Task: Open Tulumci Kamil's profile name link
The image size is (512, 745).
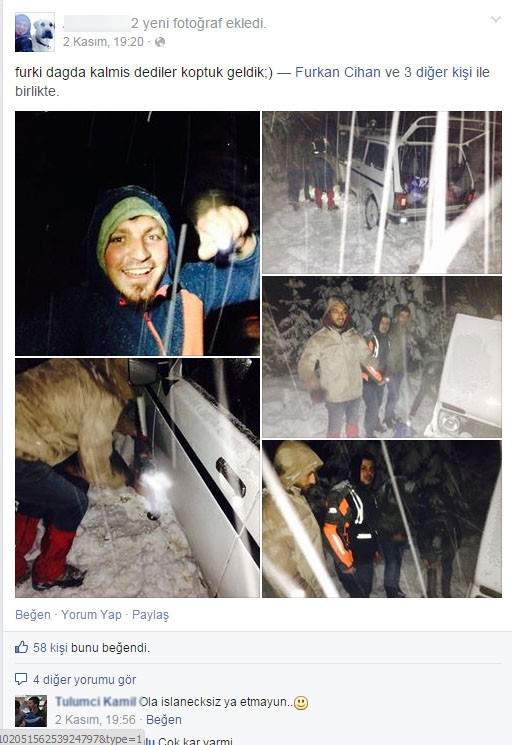Action: click(95, 701)
